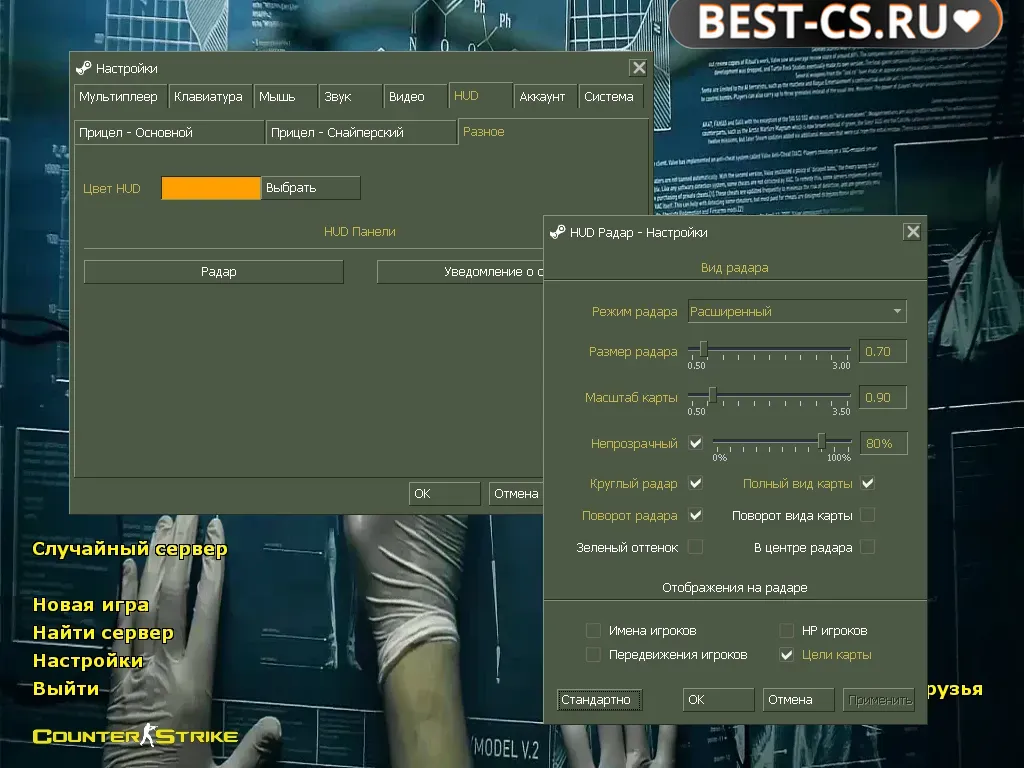Go to the Звук tab

tap(351, 97)
